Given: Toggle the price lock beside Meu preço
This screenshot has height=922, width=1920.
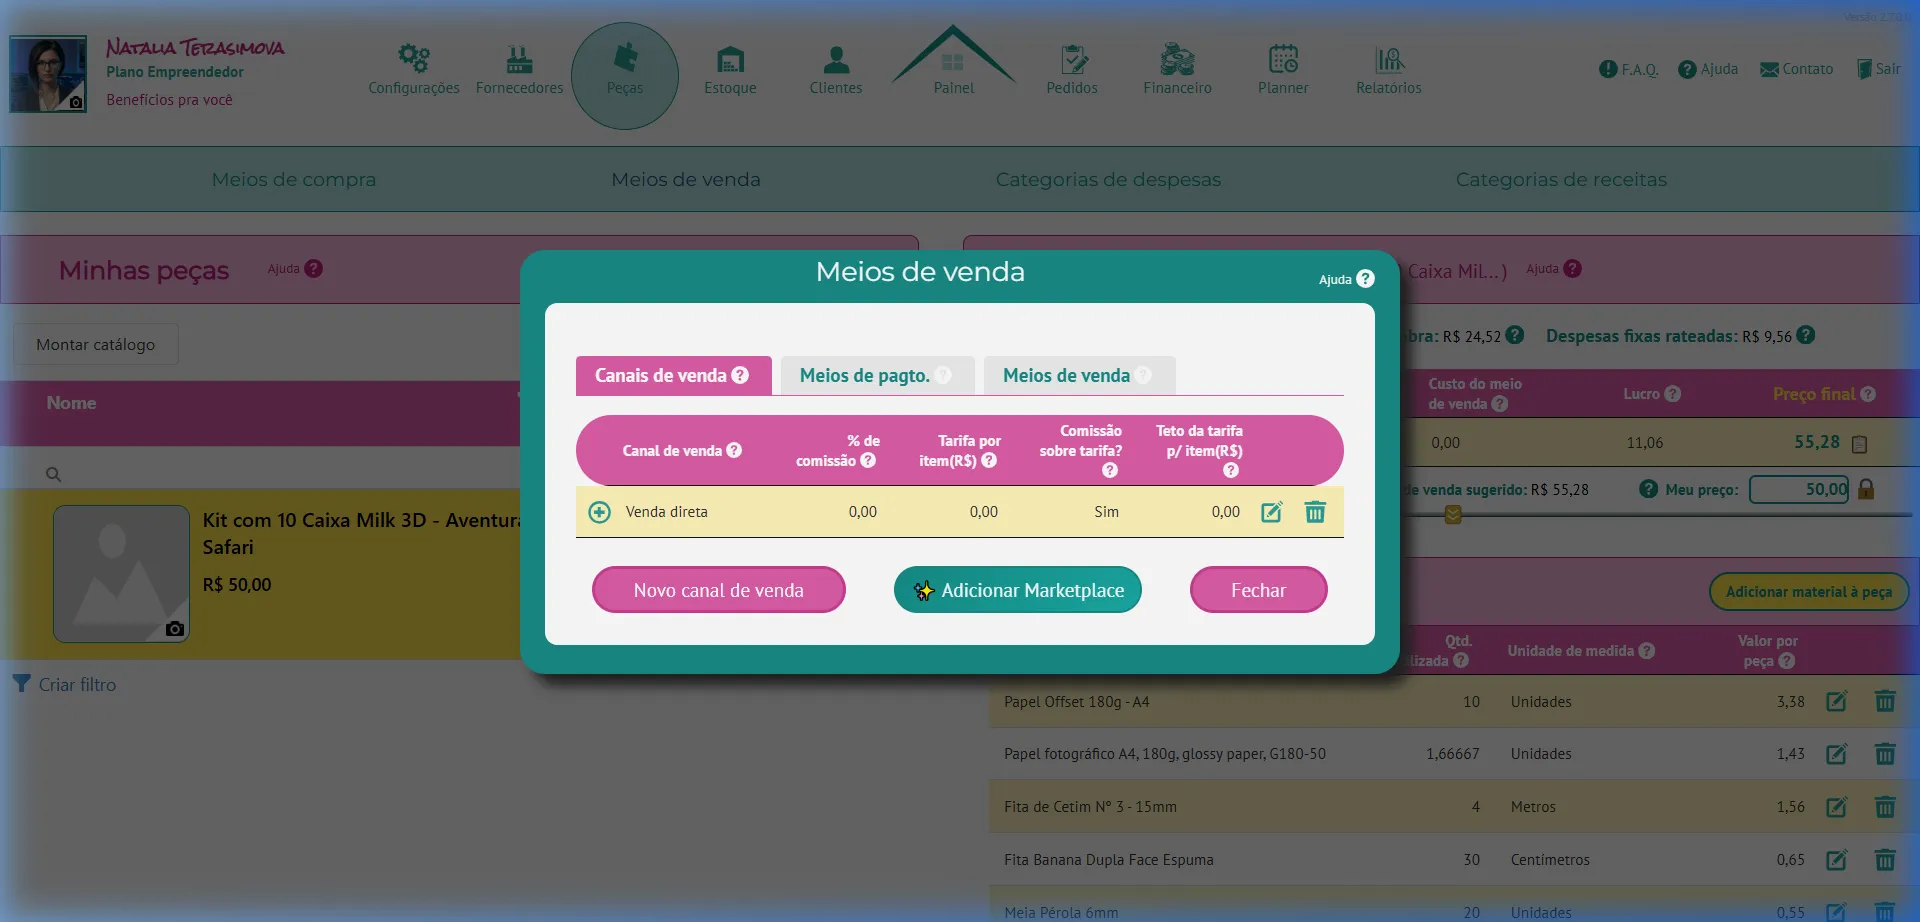Looking at the screenshot, I should pyautogui.click(x=1868, y=489).
